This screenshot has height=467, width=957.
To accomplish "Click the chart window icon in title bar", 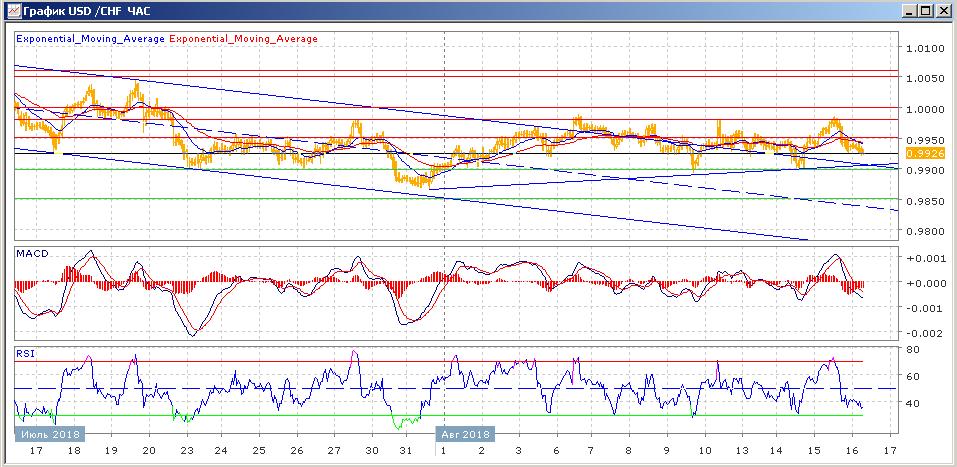I will click(x=12, y=11).
